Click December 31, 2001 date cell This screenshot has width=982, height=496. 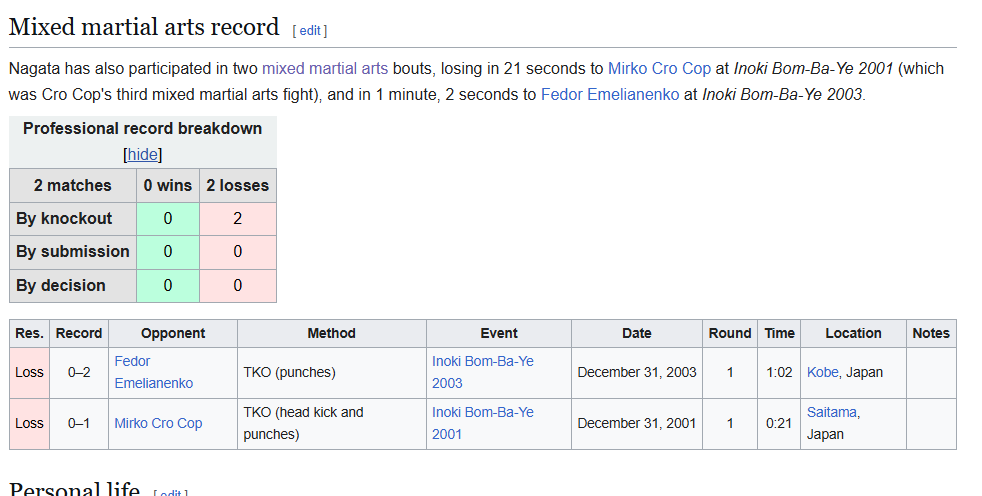tap(636, 424)
